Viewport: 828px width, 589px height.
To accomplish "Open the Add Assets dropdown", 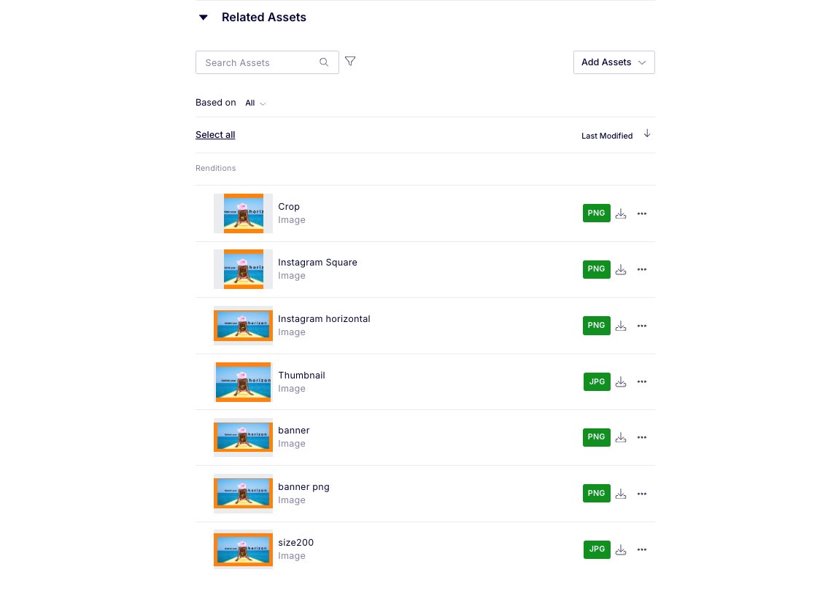I will tap(613, 61).
